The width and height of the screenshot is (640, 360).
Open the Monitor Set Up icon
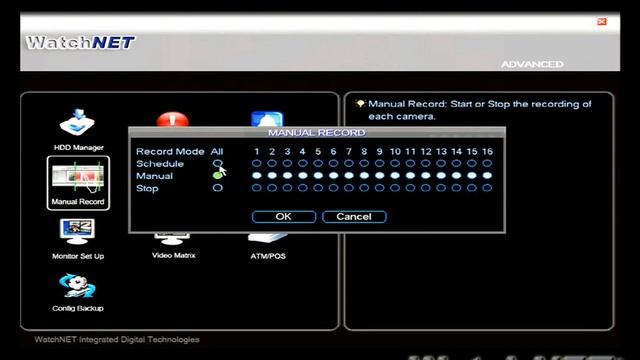tap(78, 239)
